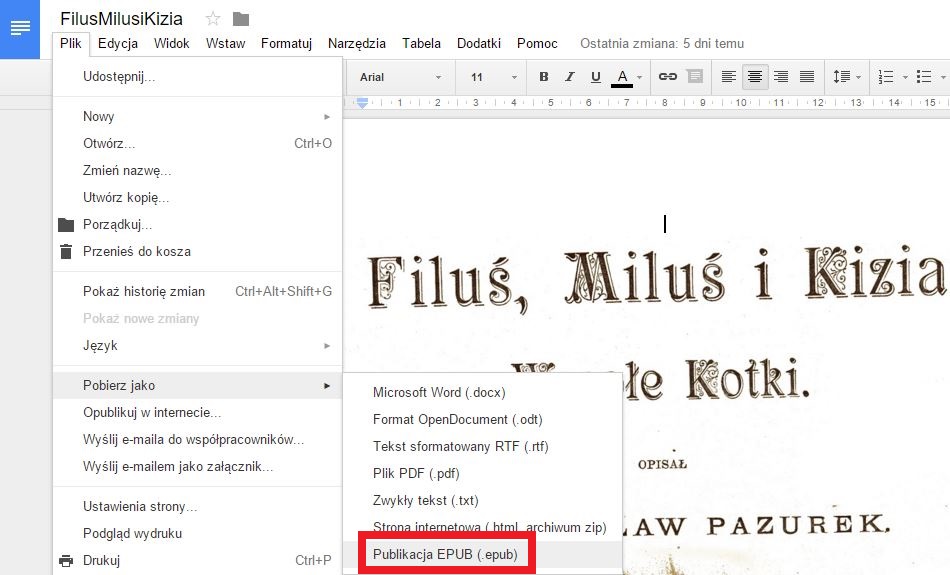Choose Otwórz... from the menu
The image size is (950, 575).
pyautogui.click(x=198, y=144)
